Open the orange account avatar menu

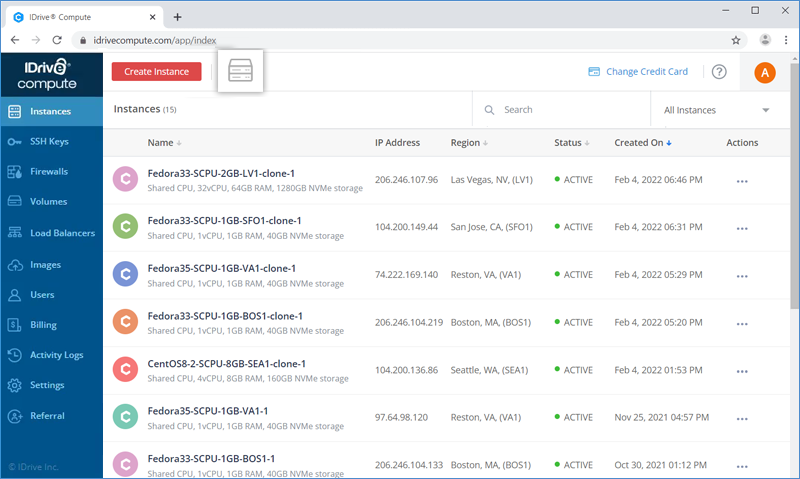click(765, 73)
